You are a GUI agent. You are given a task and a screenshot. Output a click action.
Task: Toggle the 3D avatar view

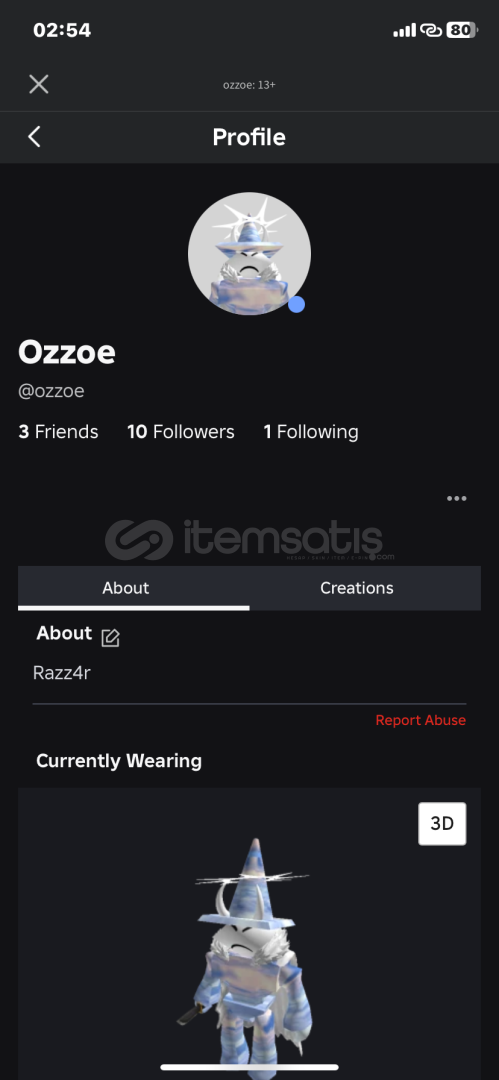(x=442, y=823)
